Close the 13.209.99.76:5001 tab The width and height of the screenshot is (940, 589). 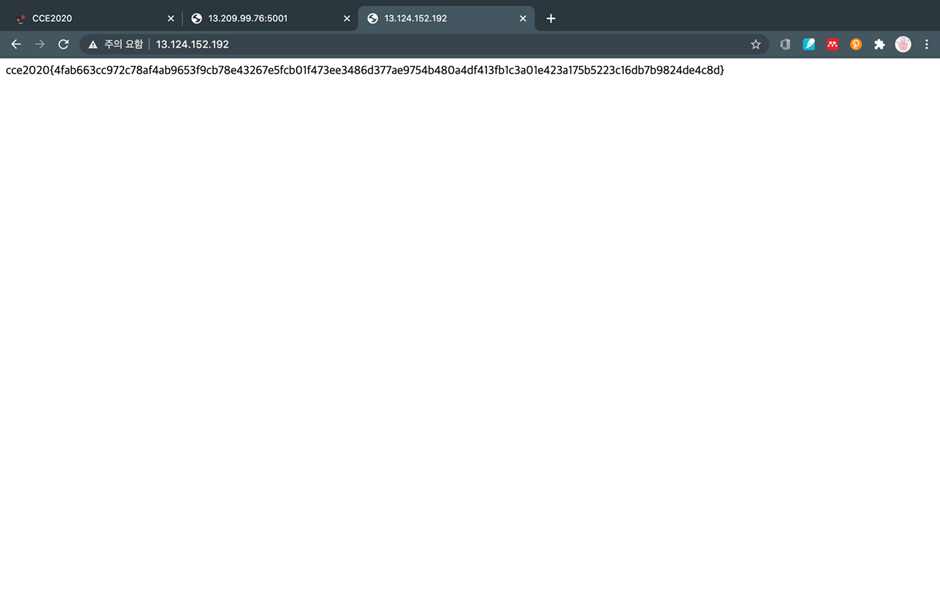347,19
